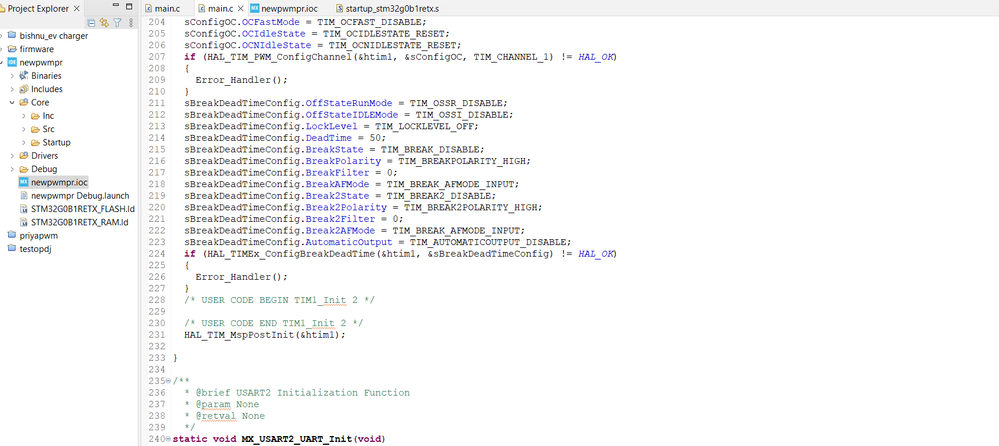This screenshot has height=446, width=999.
Task: Expand the Binaries node
Action: tap(12, 76)
